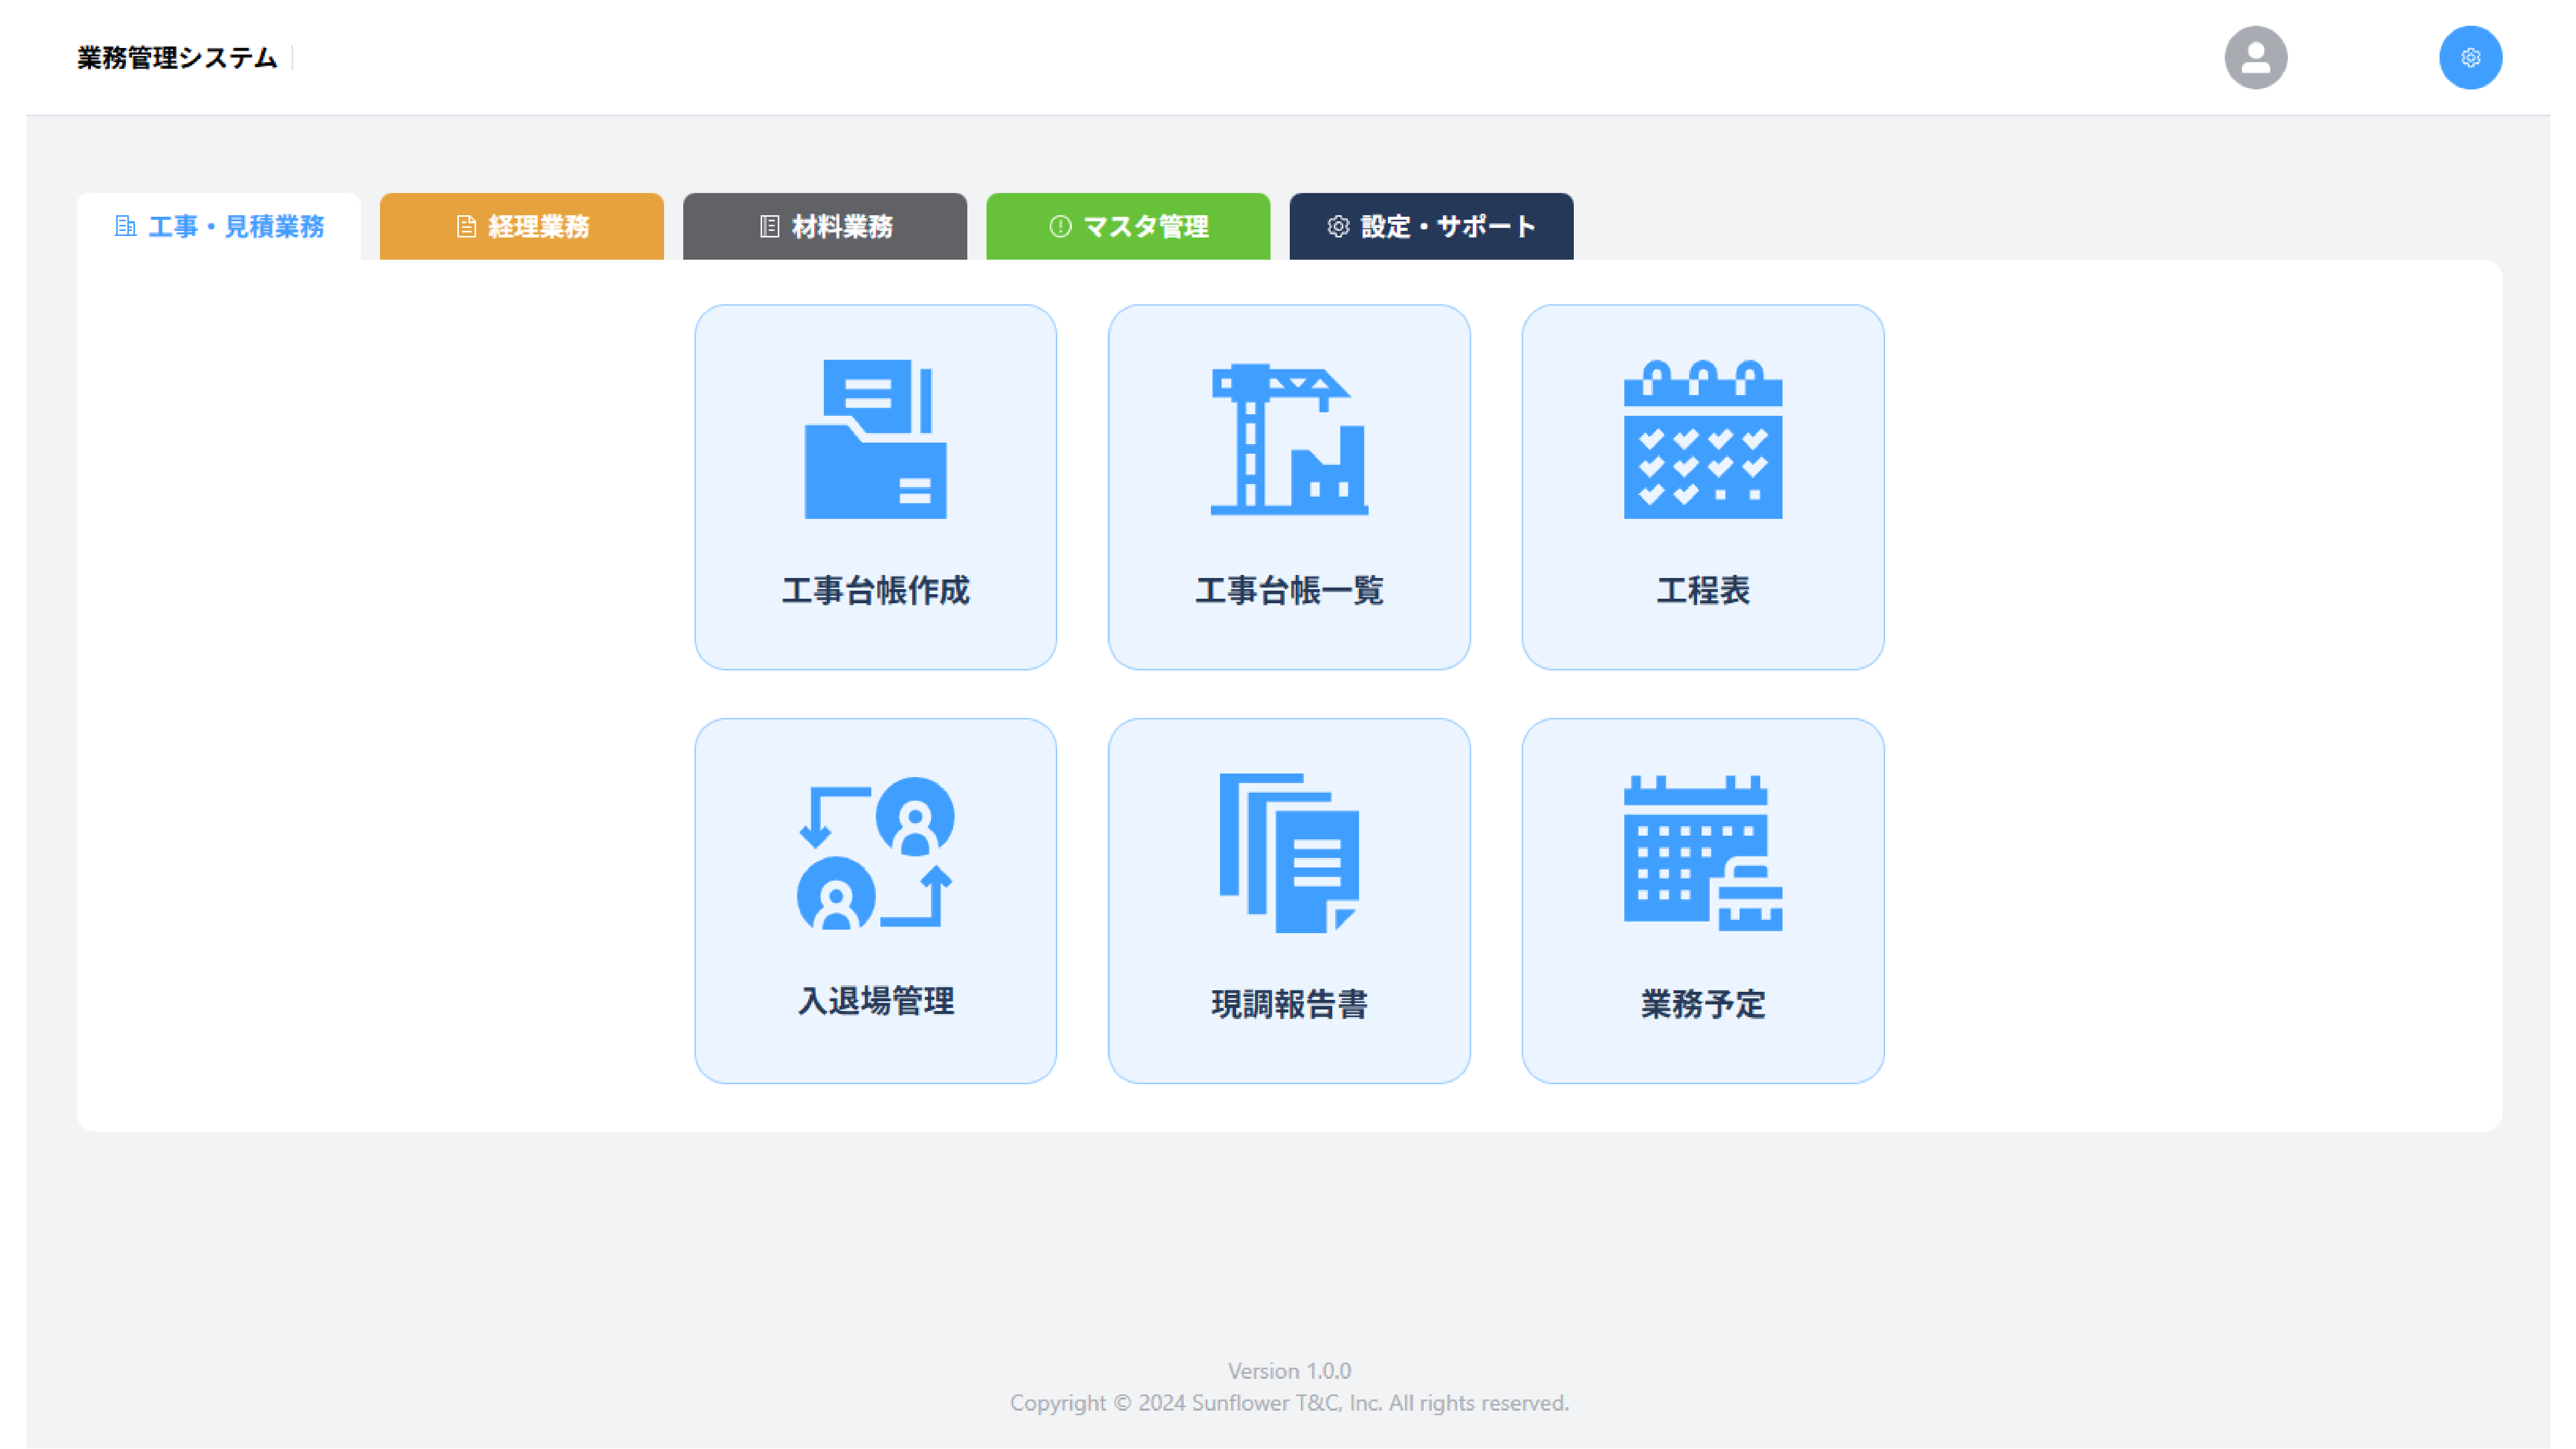
Task: Switch to the 経理業務 tab
Action: (521, 227)
